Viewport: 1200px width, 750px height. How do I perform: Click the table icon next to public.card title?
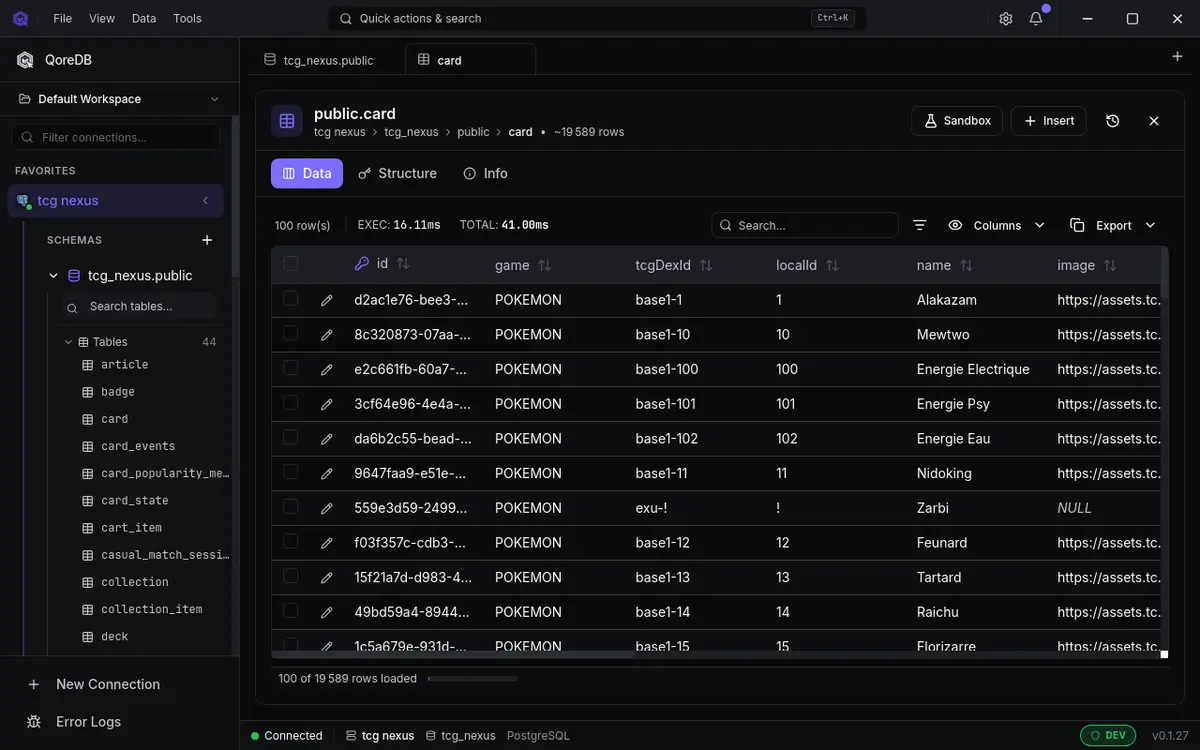pos(287,121)
